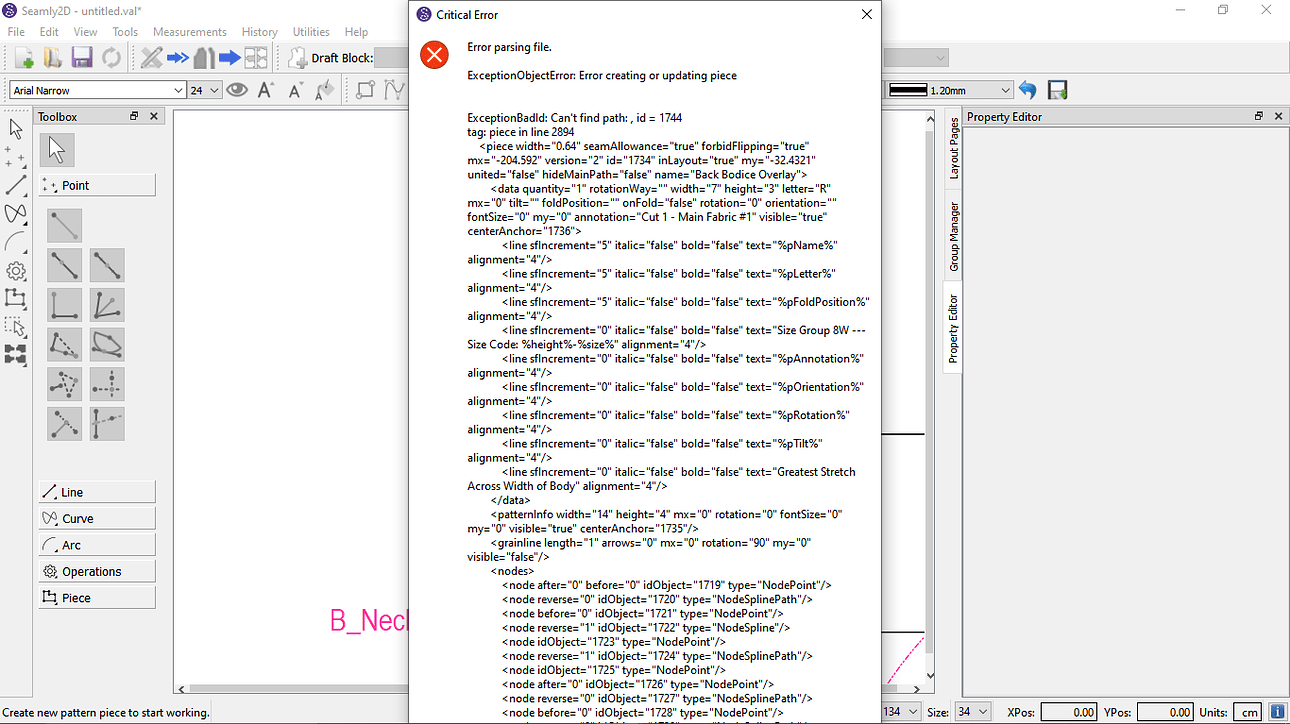This screenshot has width=1290, height=724.
Task: Toggle floating mode of the Property Editor panel
Action: (x=1258, y=116)
